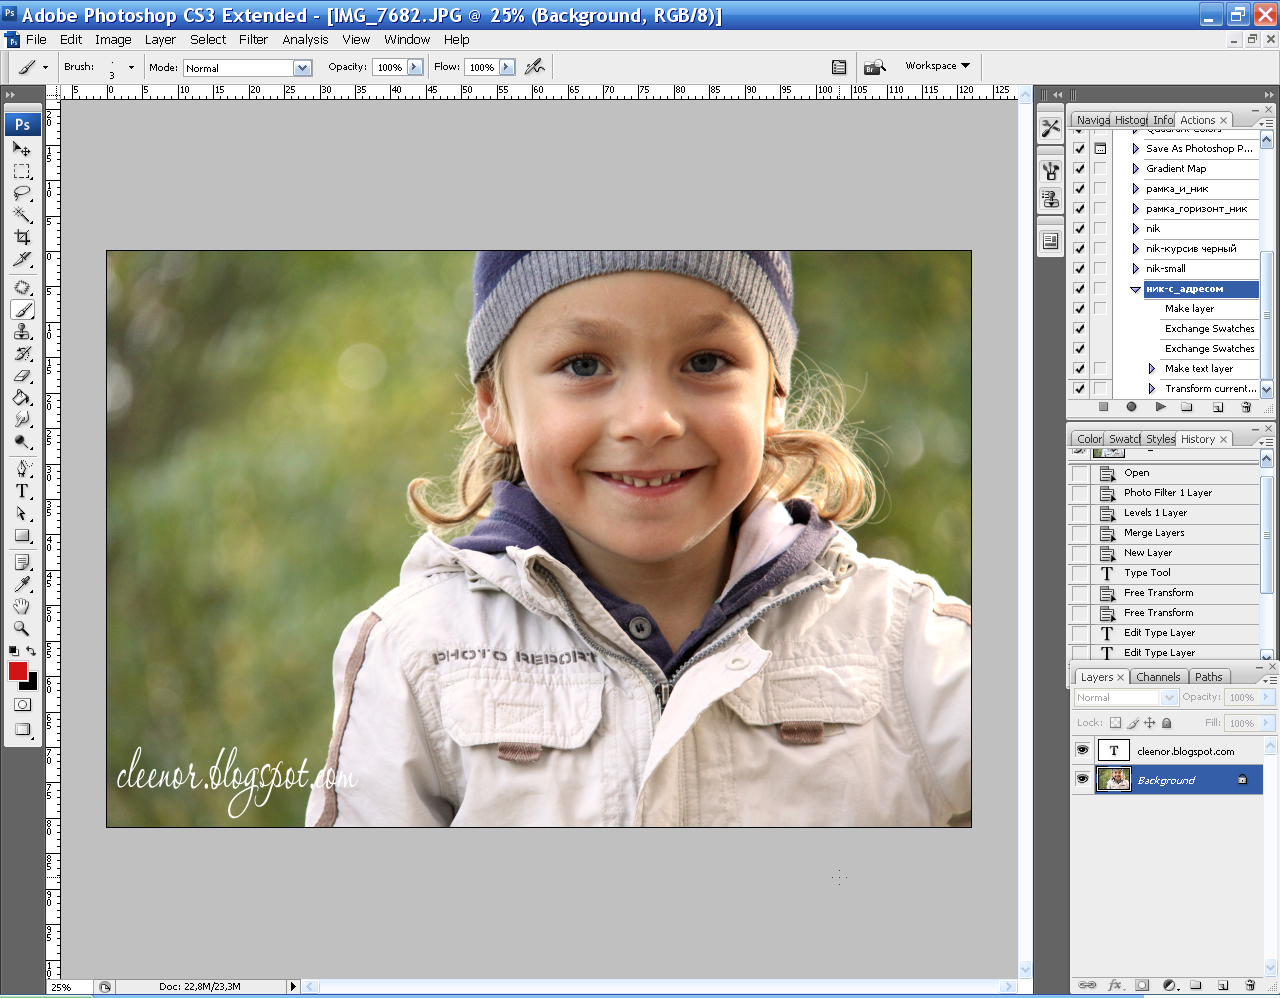The width and height of the screenshot is (1280, 998).
Task: Open the brush Mode dropdown
Action: click(302, 68)
